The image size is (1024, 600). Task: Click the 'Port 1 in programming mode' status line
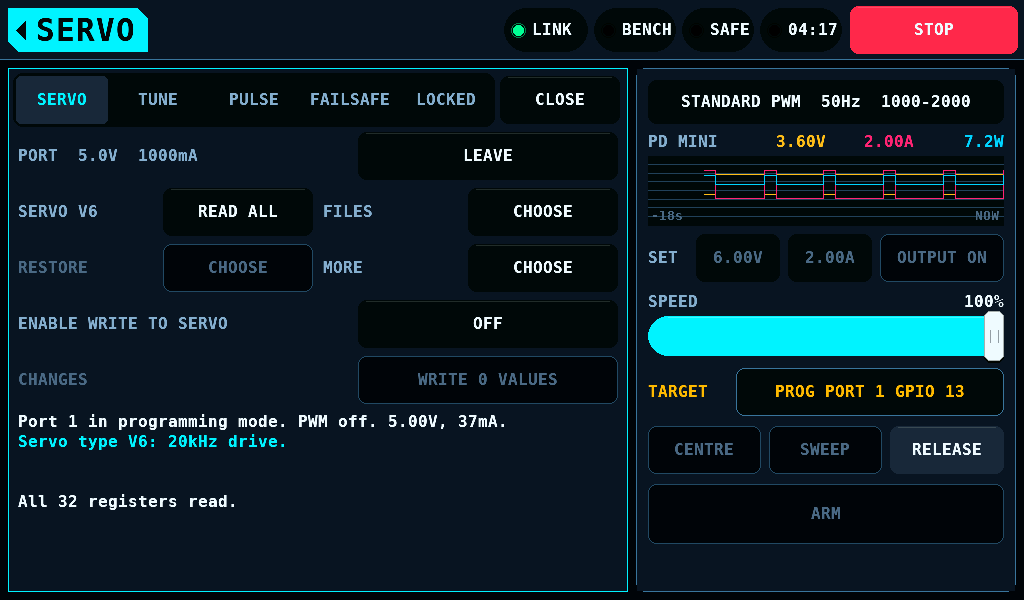tap(262, 422)
